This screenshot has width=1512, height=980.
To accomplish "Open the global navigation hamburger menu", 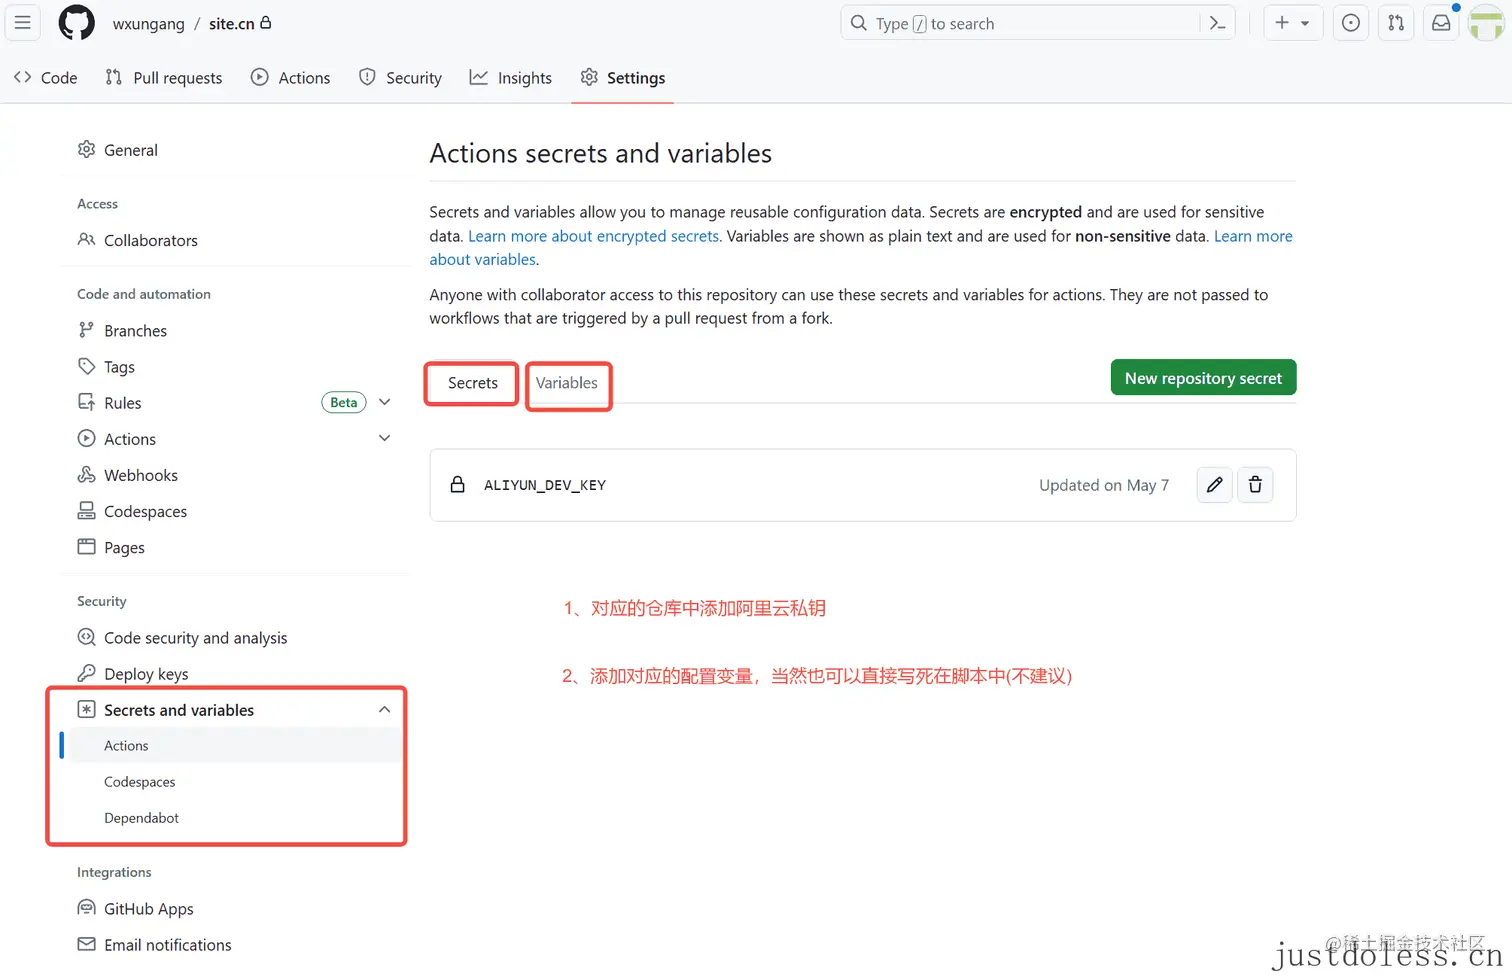I will click(x=22, y=22).
